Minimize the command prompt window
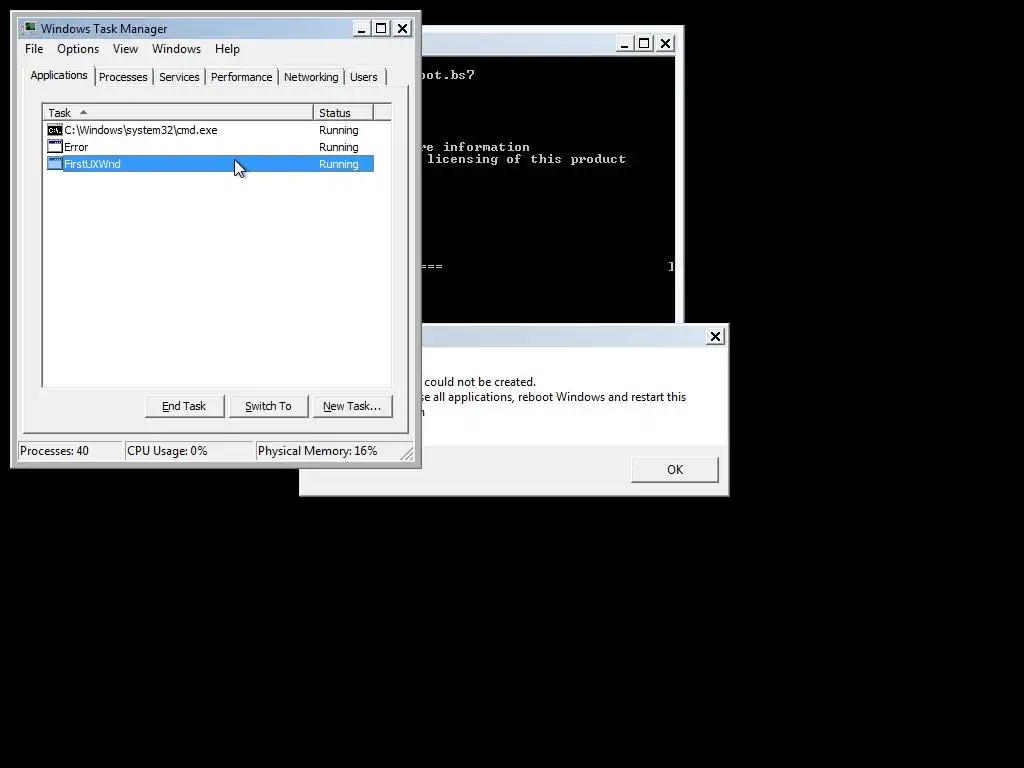This screenshot has width=1024, height=768. coord(624,44)
